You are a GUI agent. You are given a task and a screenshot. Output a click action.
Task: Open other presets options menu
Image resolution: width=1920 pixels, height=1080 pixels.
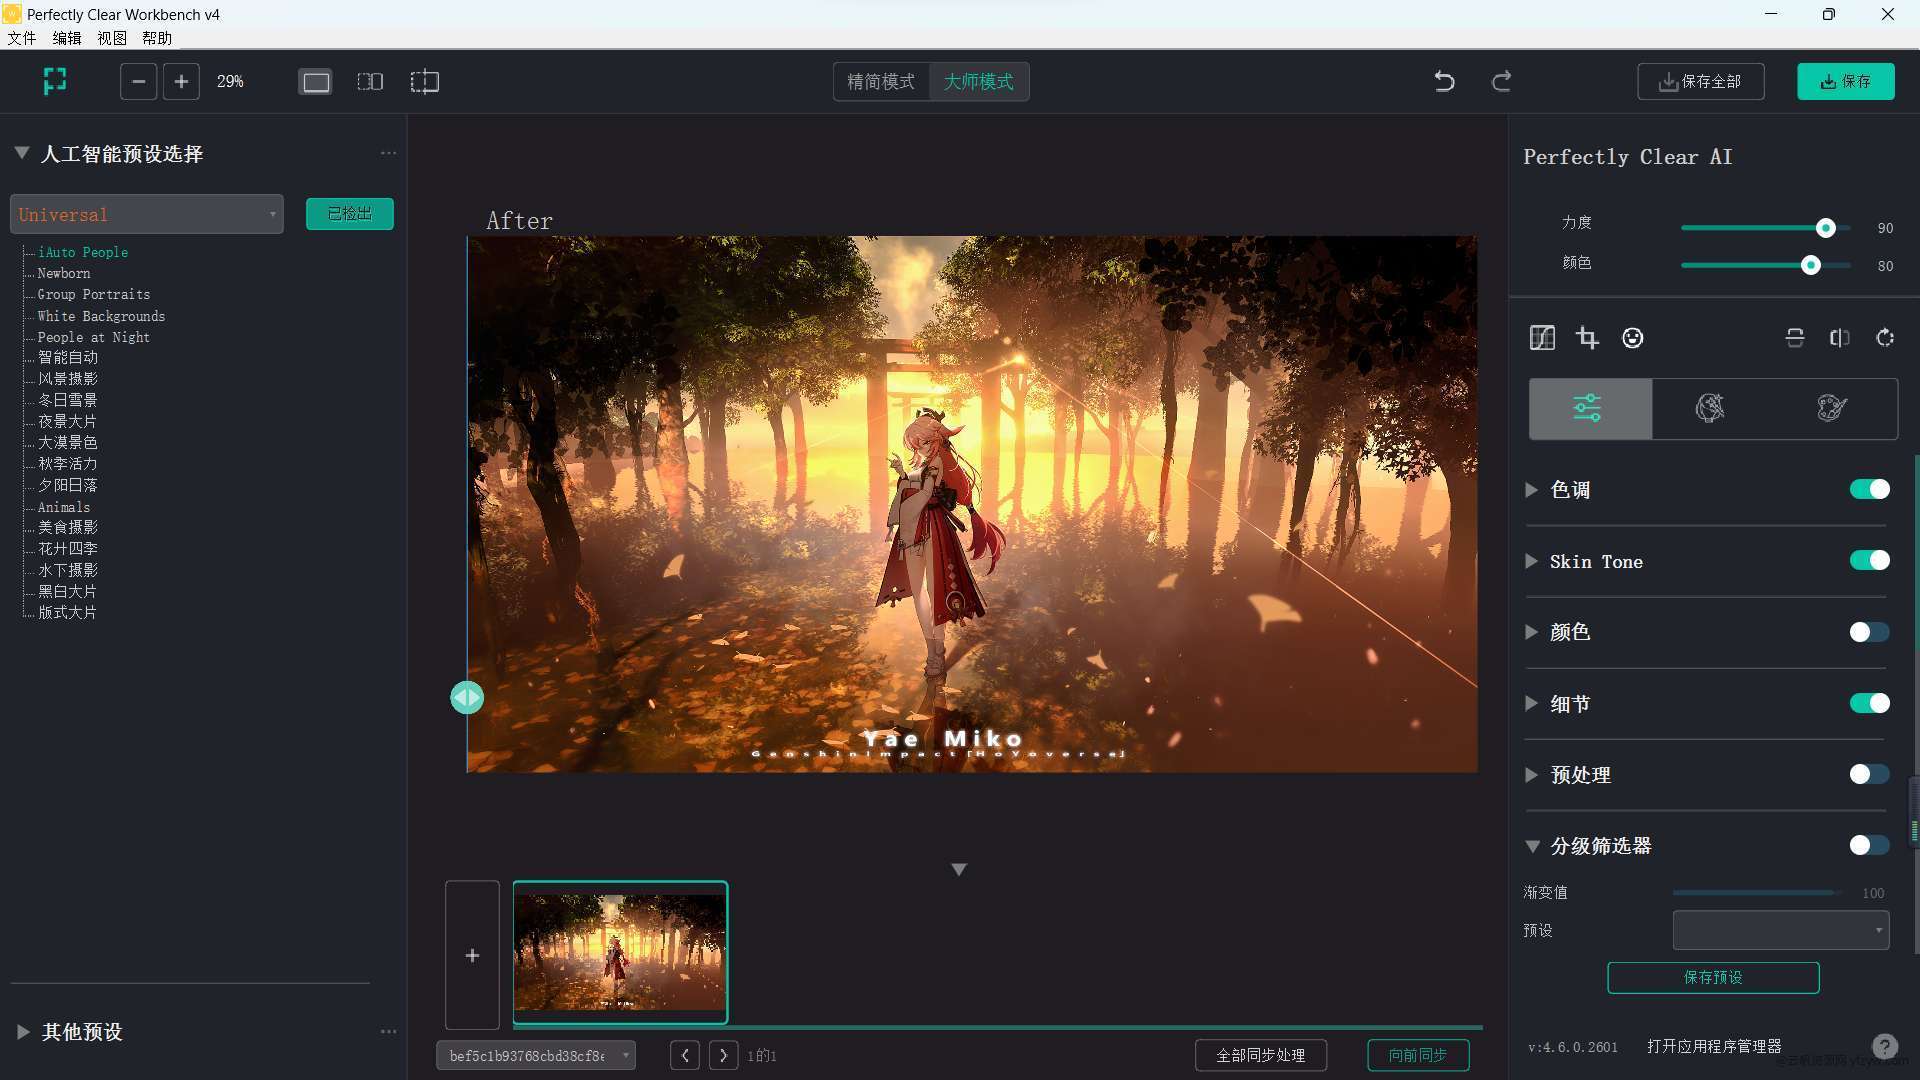point(388,1031)
